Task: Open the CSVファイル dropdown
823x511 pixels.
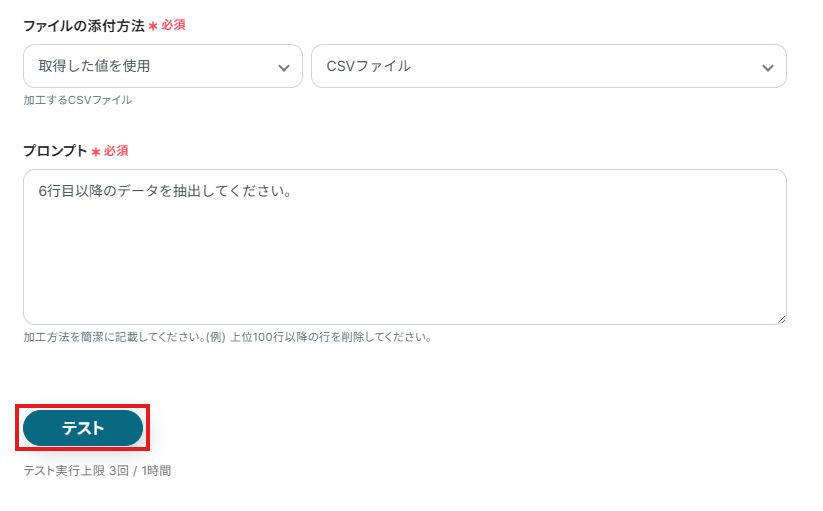Action: (548, 66)
